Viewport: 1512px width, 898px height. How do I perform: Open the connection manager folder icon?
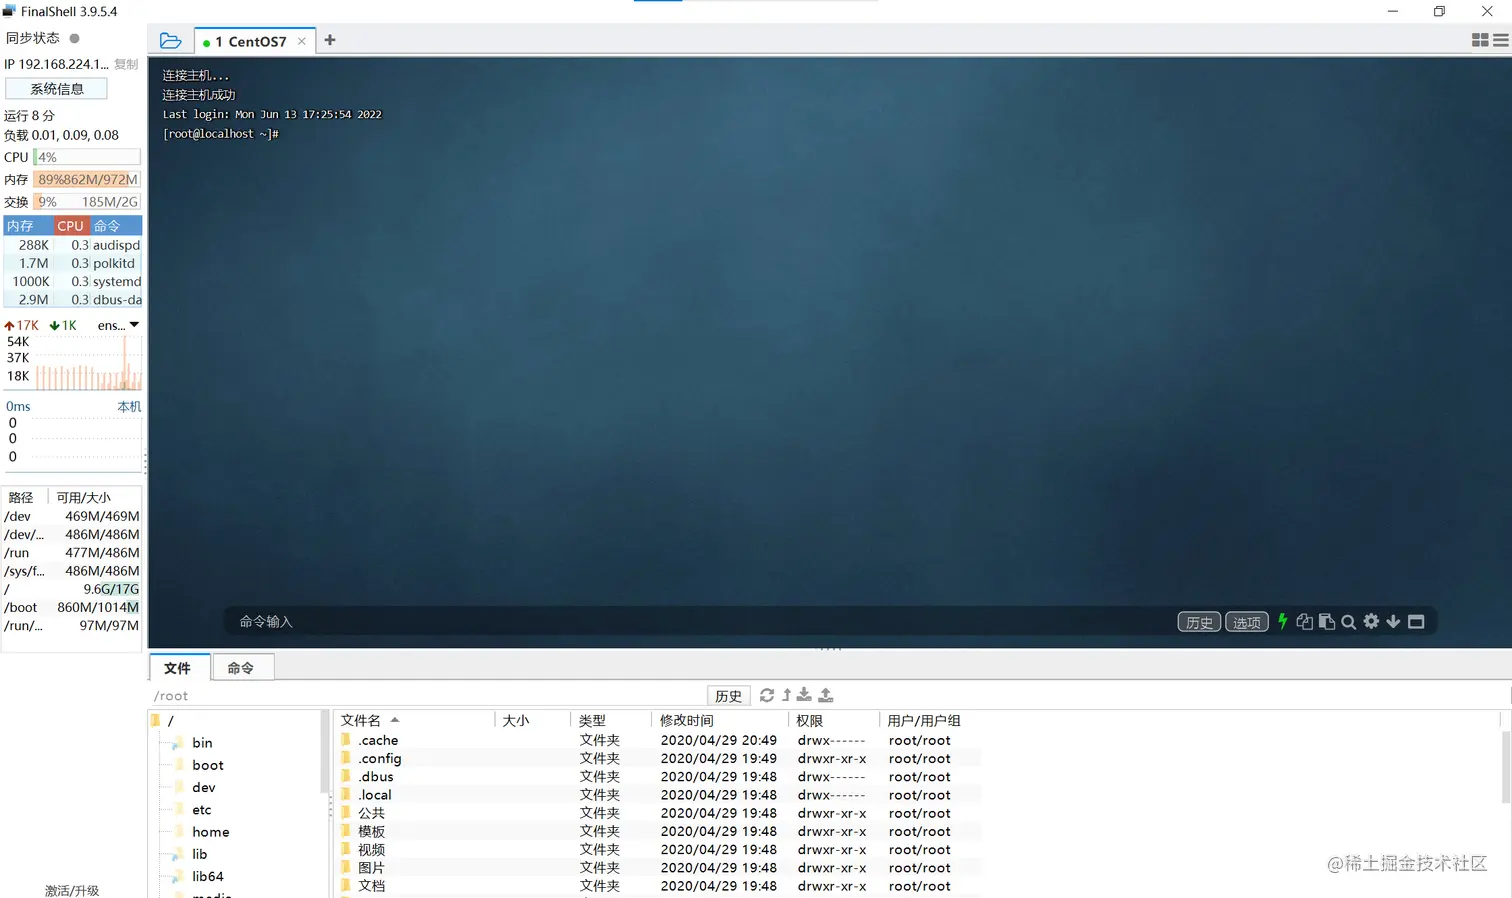[x=170, y=41]
